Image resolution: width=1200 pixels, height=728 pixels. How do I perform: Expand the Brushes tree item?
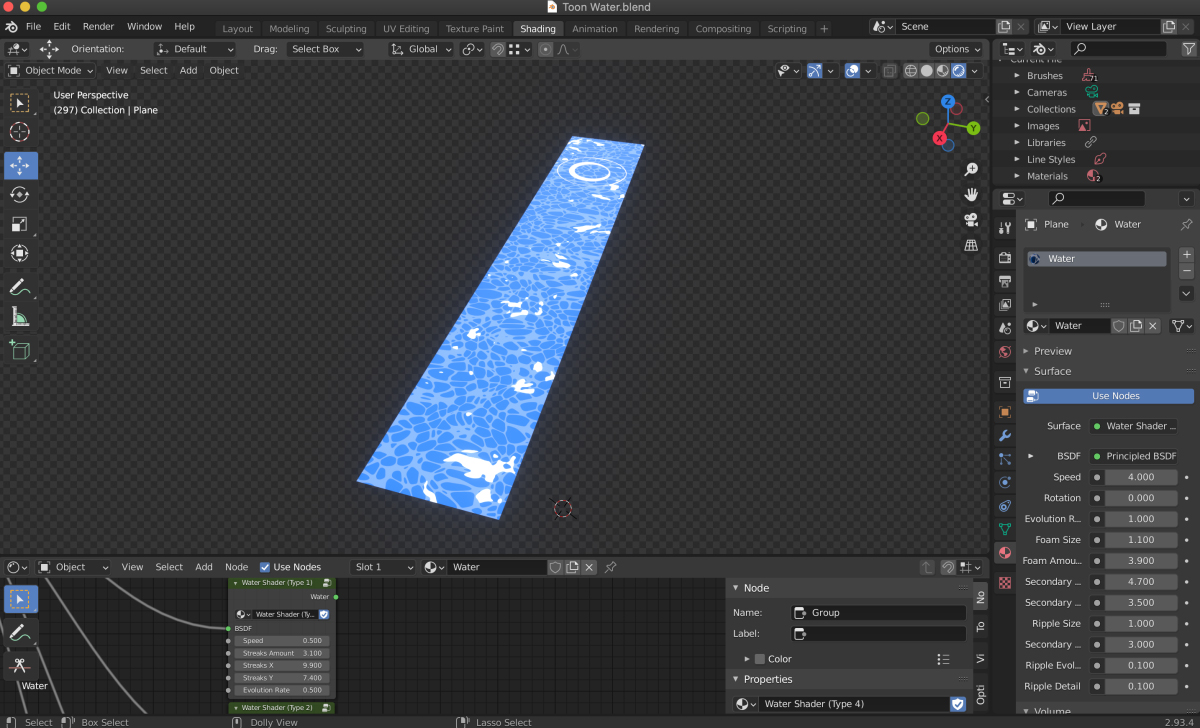[x=1017, y=76]
